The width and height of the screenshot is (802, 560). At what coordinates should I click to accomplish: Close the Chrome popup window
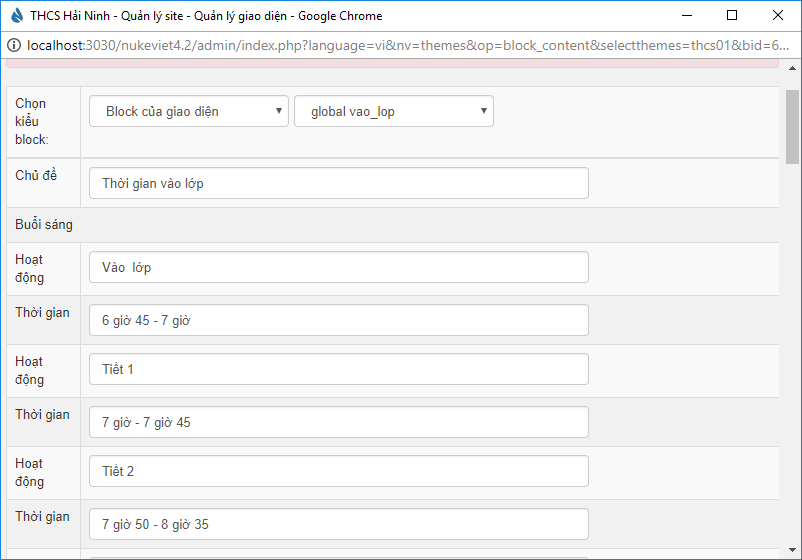pyautogui.click(x=777, y=15)
